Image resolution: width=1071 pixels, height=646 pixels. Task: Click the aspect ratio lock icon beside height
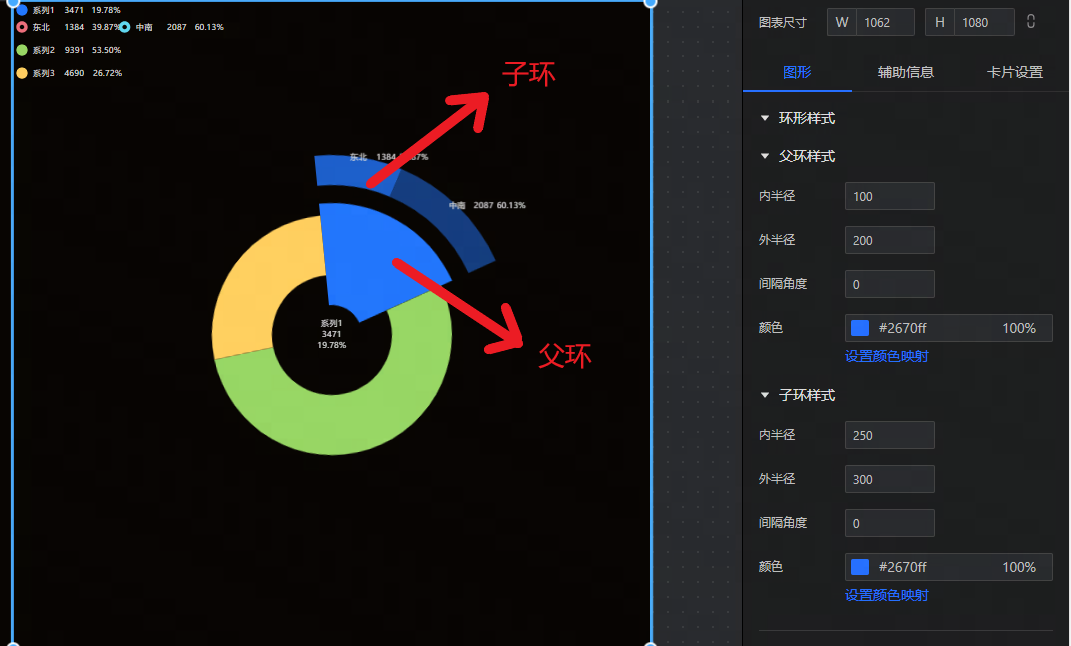click(1031, 22)
